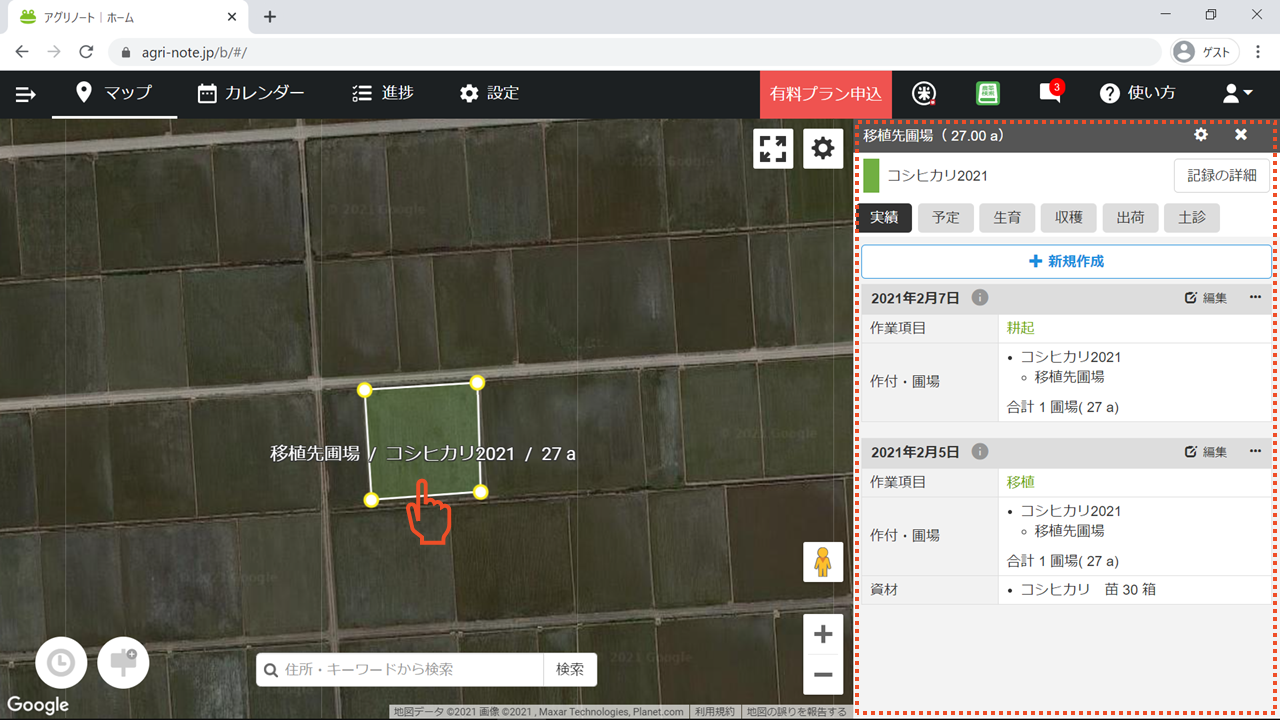1280x720 pixels.
Task: Open the 移植 work item link
Action: [x=1021, y=482]
